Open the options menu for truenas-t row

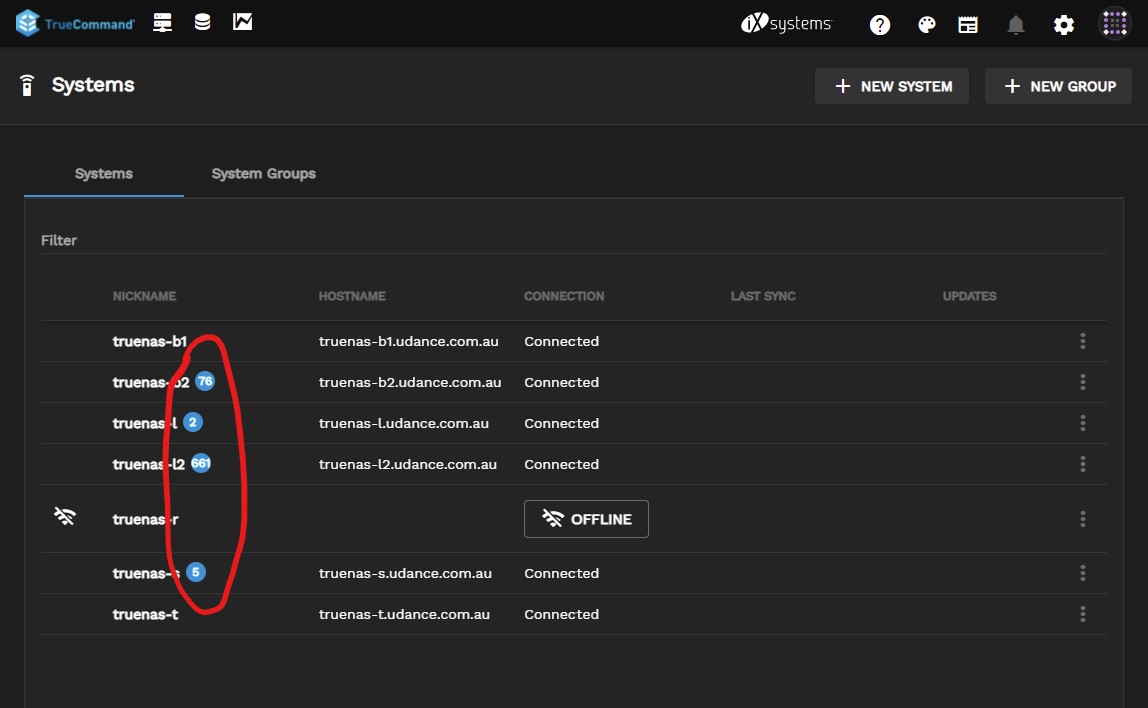[x=1083, y=614]
